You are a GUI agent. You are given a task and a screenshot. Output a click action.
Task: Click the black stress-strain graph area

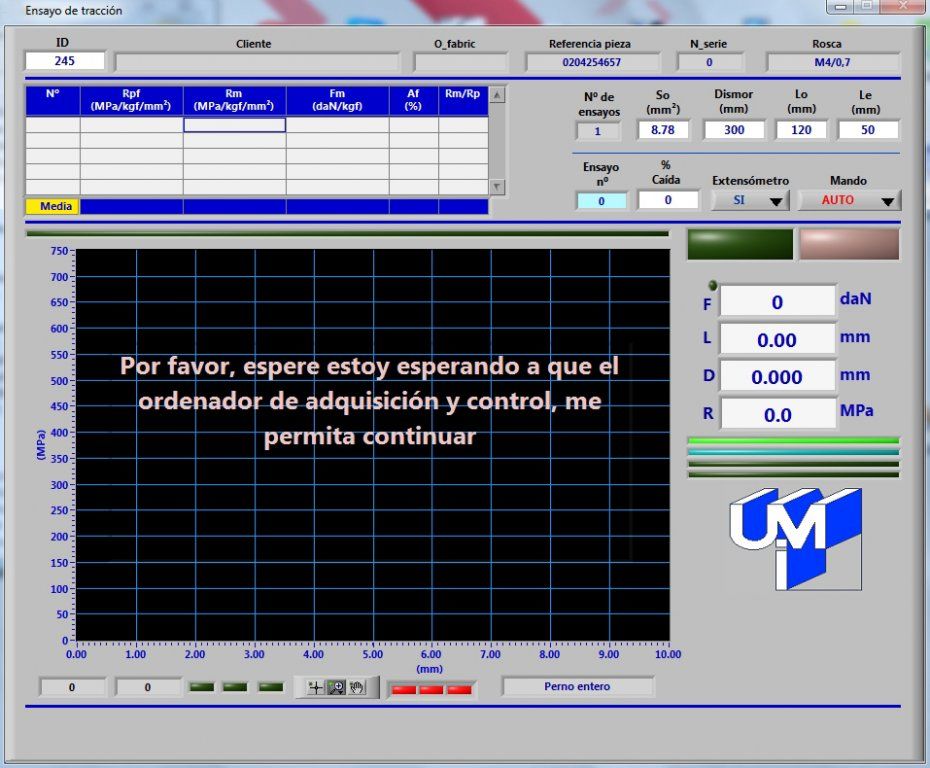[x=372, y=445]
